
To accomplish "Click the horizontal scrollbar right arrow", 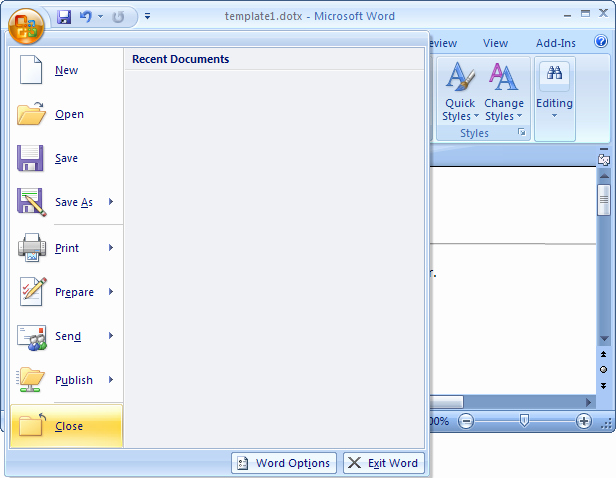I will [588, 402].
